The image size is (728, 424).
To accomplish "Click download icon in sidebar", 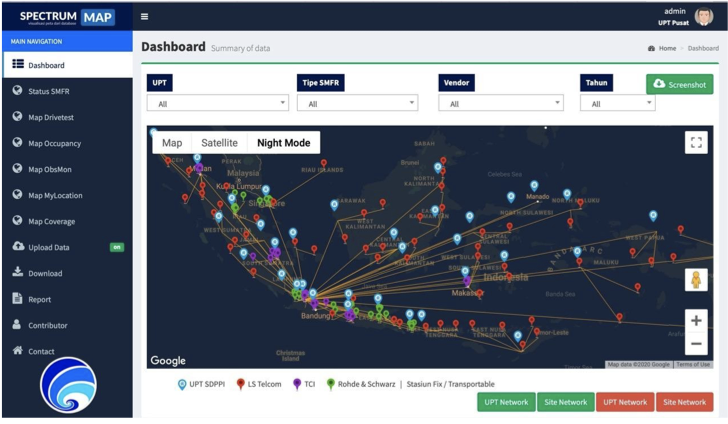I will coord(18,272).
